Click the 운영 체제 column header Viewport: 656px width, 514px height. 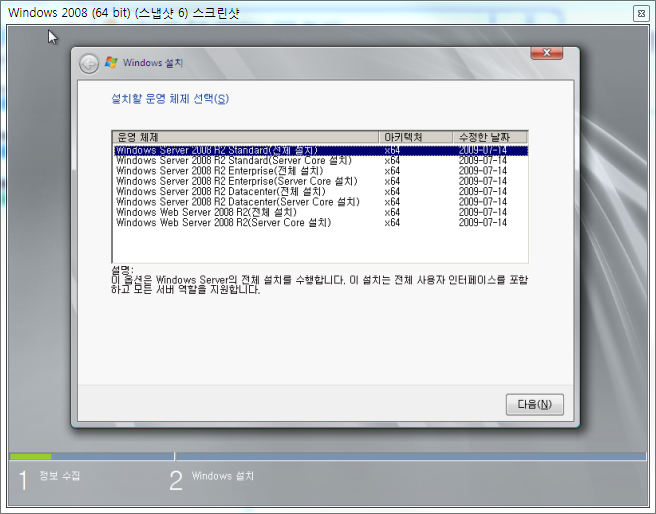pyautogui.click(x=246, y=137)
